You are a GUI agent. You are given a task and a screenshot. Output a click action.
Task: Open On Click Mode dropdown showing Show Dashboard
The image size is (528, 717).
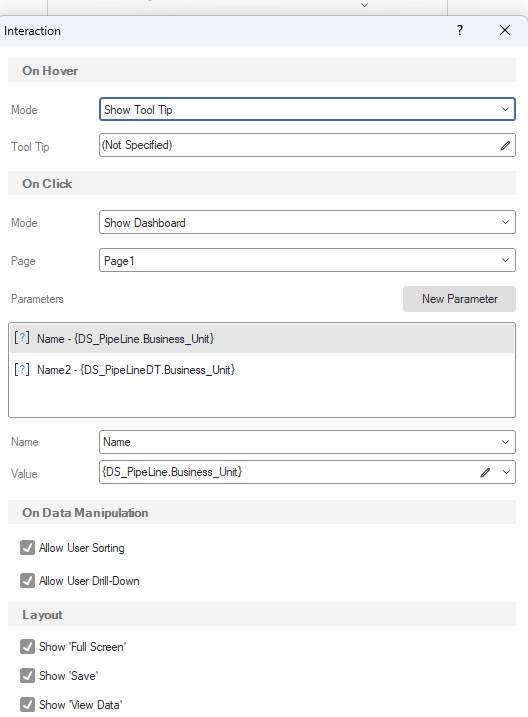307,222
